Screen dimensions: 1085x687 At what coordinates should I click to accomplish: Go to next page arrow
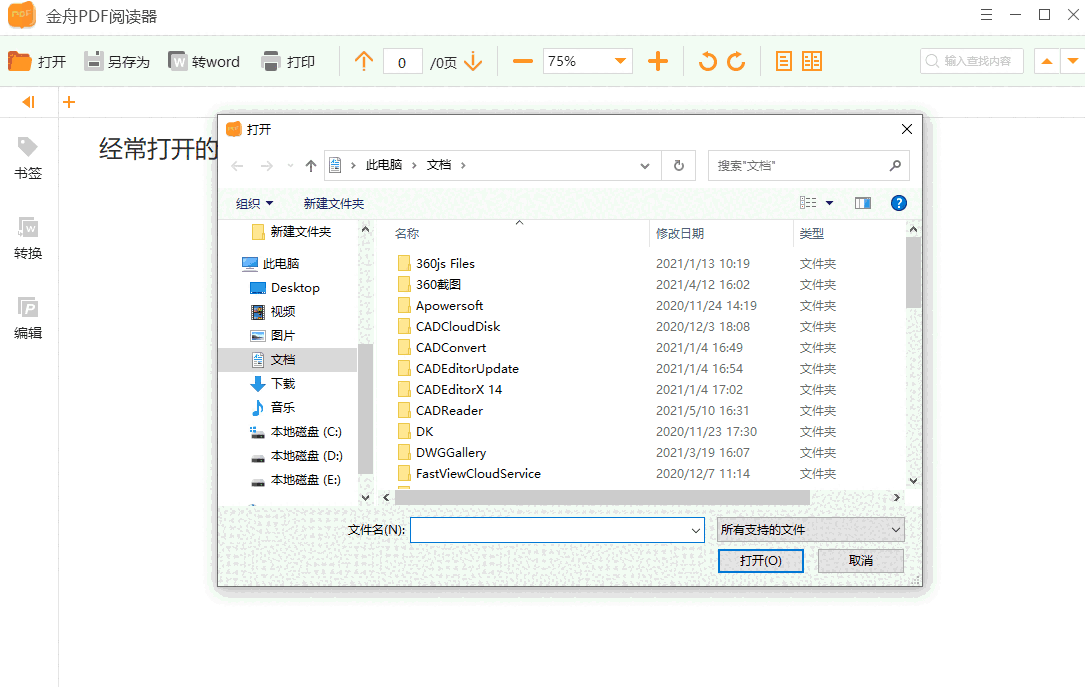tap(473, 62)
